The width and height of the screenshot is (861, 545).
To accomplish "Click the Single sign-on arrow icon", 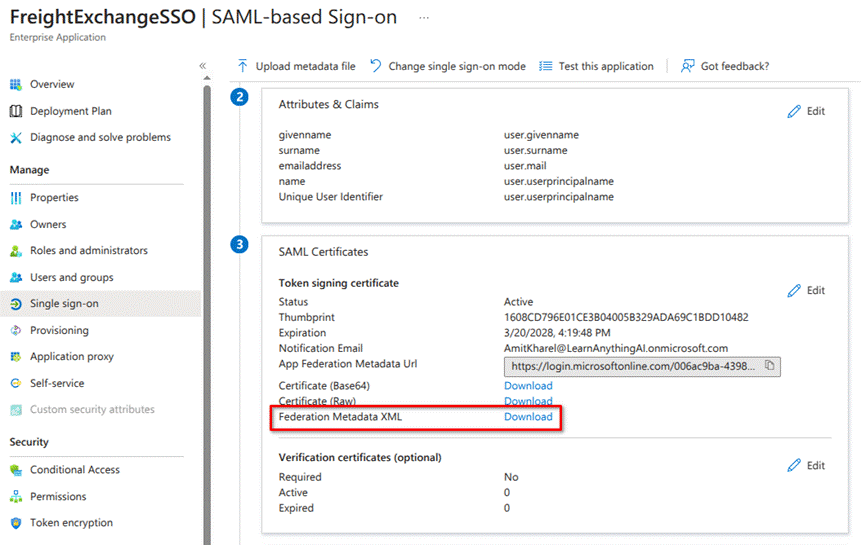I will click(x=16, y=304).
